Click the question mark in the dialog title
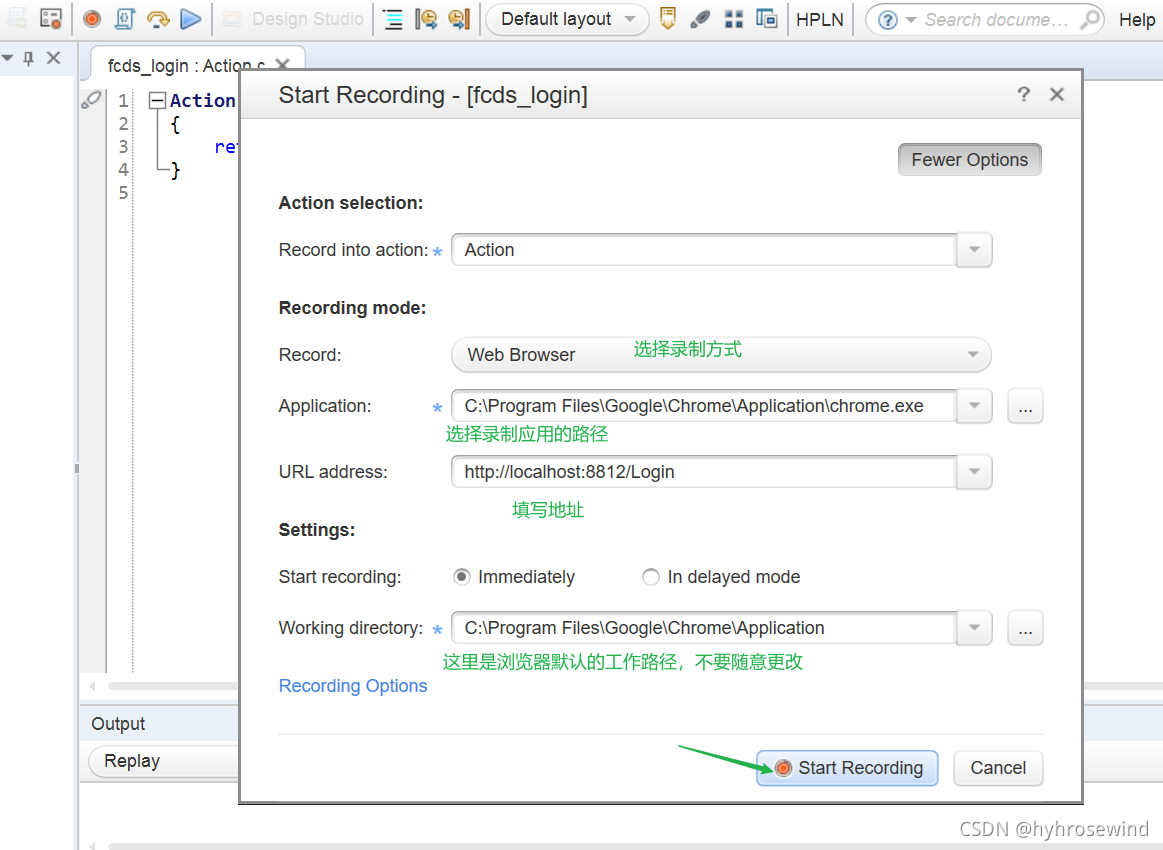1163x850 pixels. pos(1024,94)
